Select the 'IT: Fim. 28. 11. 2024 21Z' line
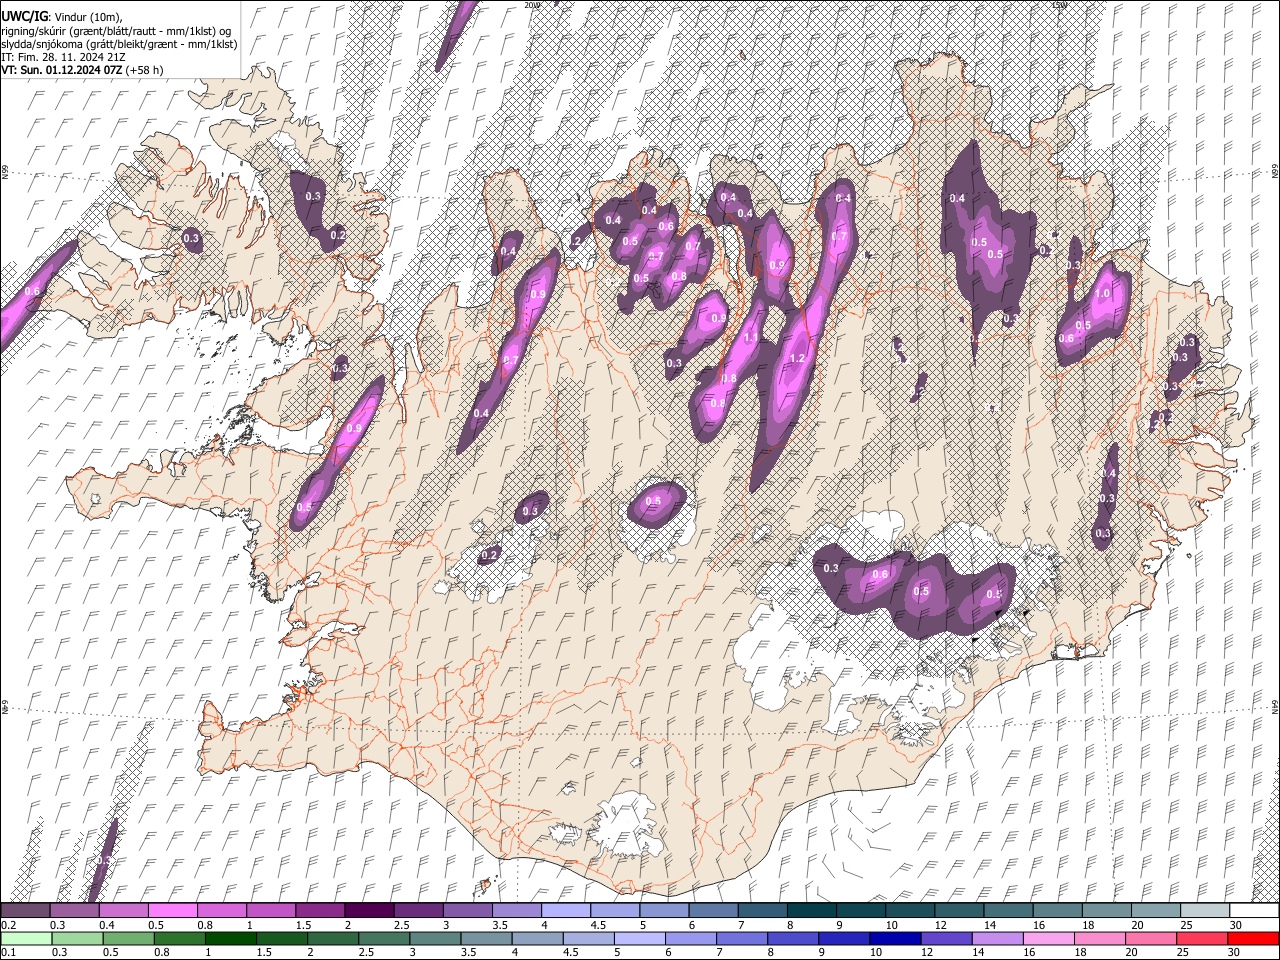This screenshot has width=1280, height=960. 63,57
